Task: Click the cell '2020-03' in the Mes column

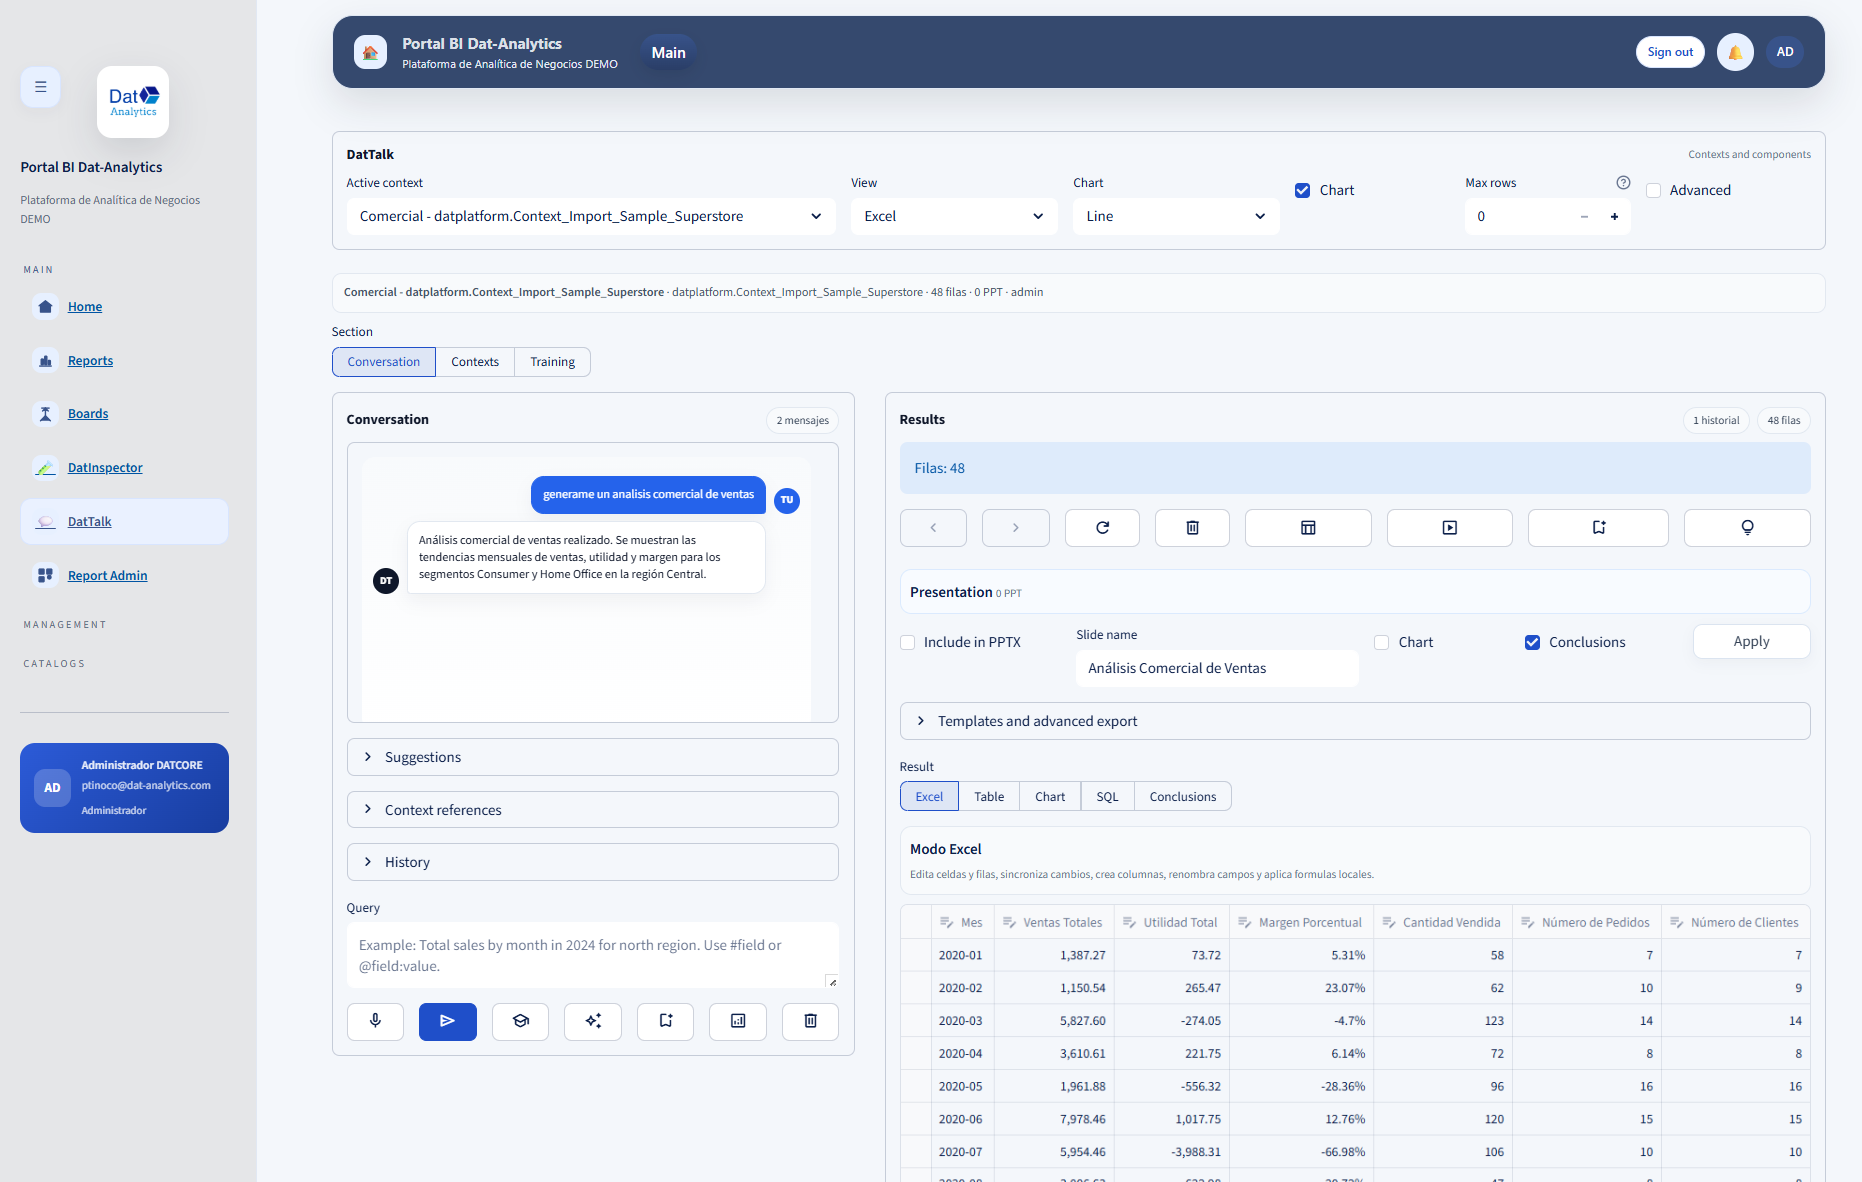Action: click(960, 1021)
